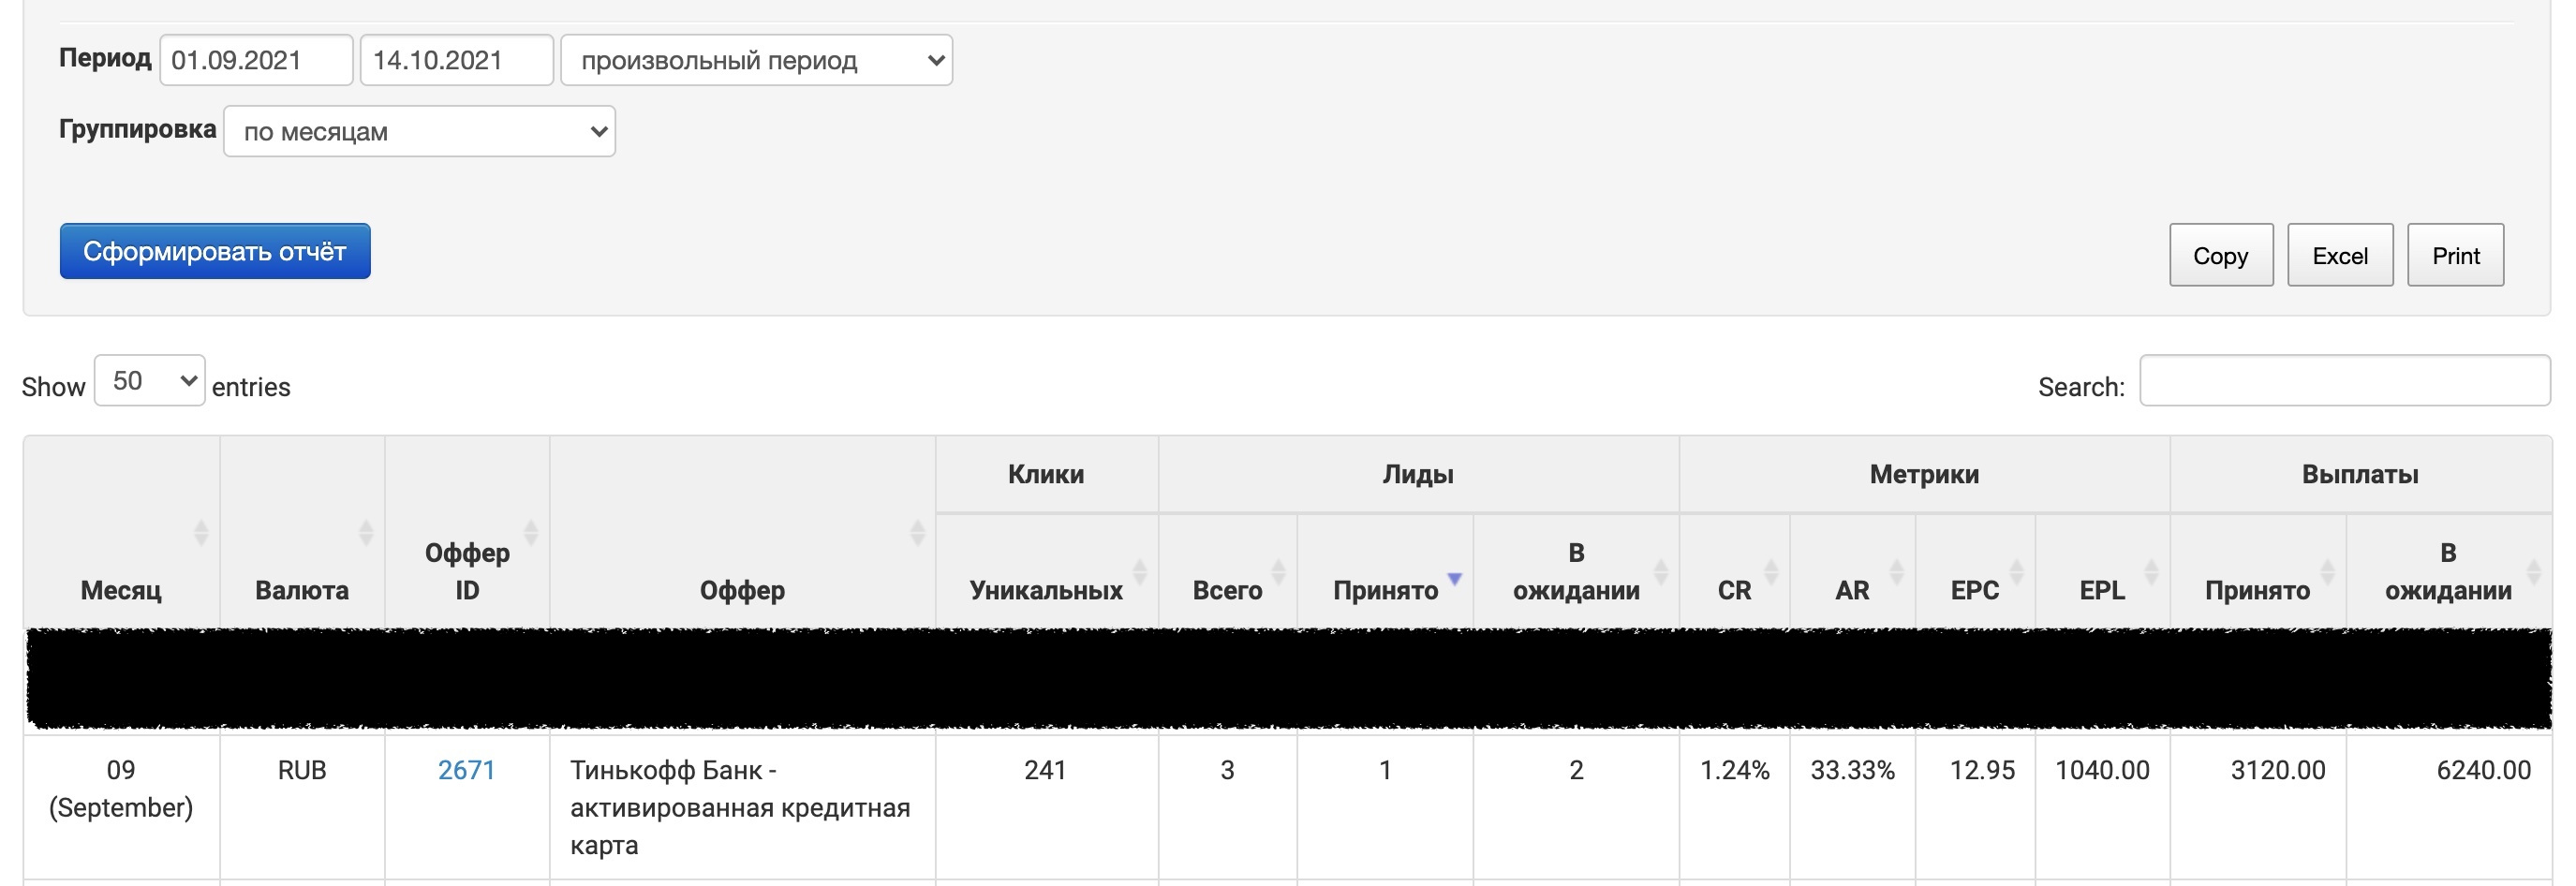Click the Print button
This screenshot has height=886, width=2576.
pos(2455,256)
